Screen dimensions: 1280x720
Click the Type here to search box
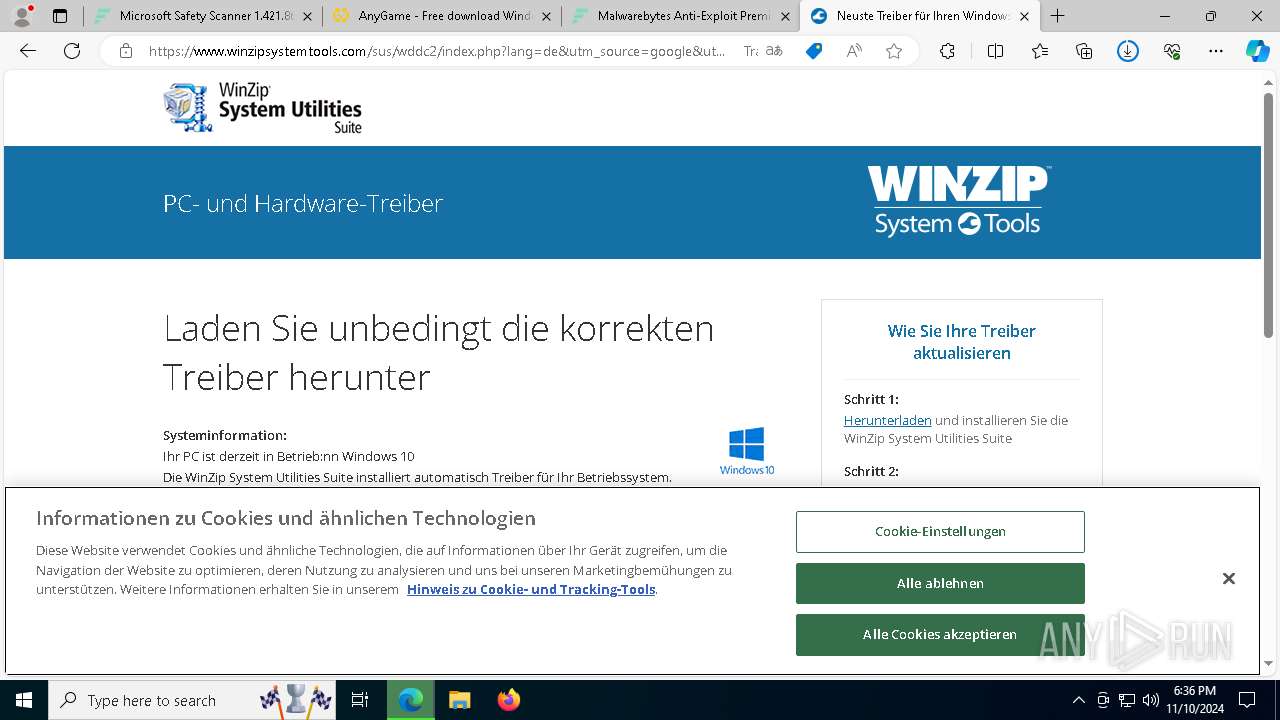click(x=194, y=700)
